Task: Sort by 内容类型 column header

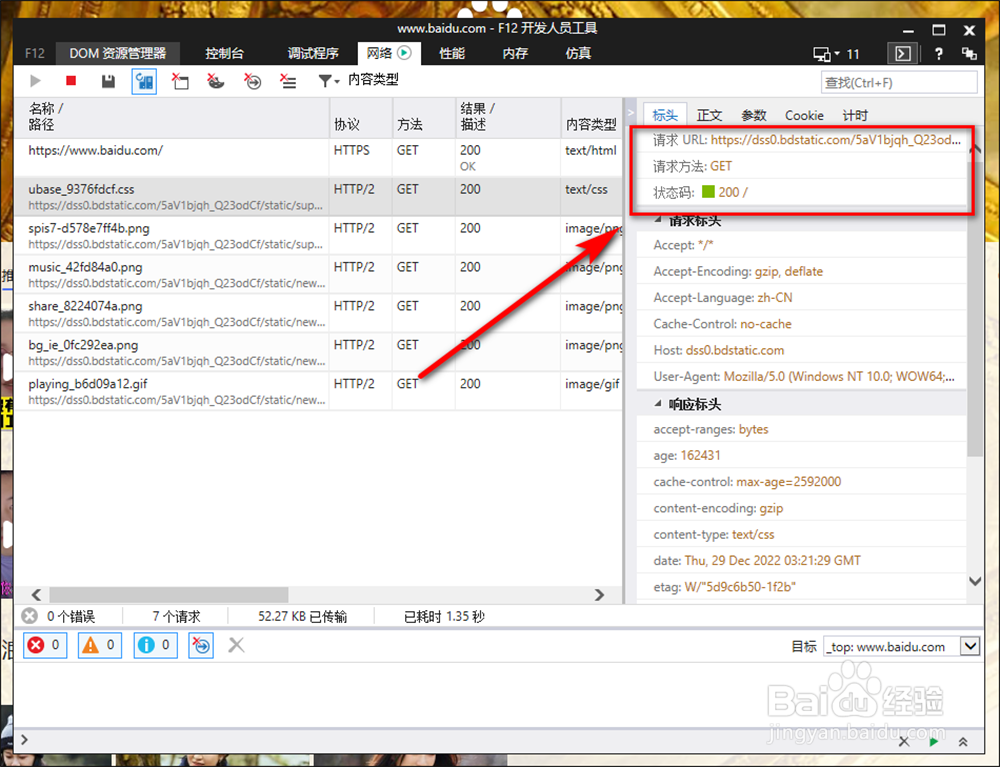Action: pyautogui.click(x=591, y=117)
